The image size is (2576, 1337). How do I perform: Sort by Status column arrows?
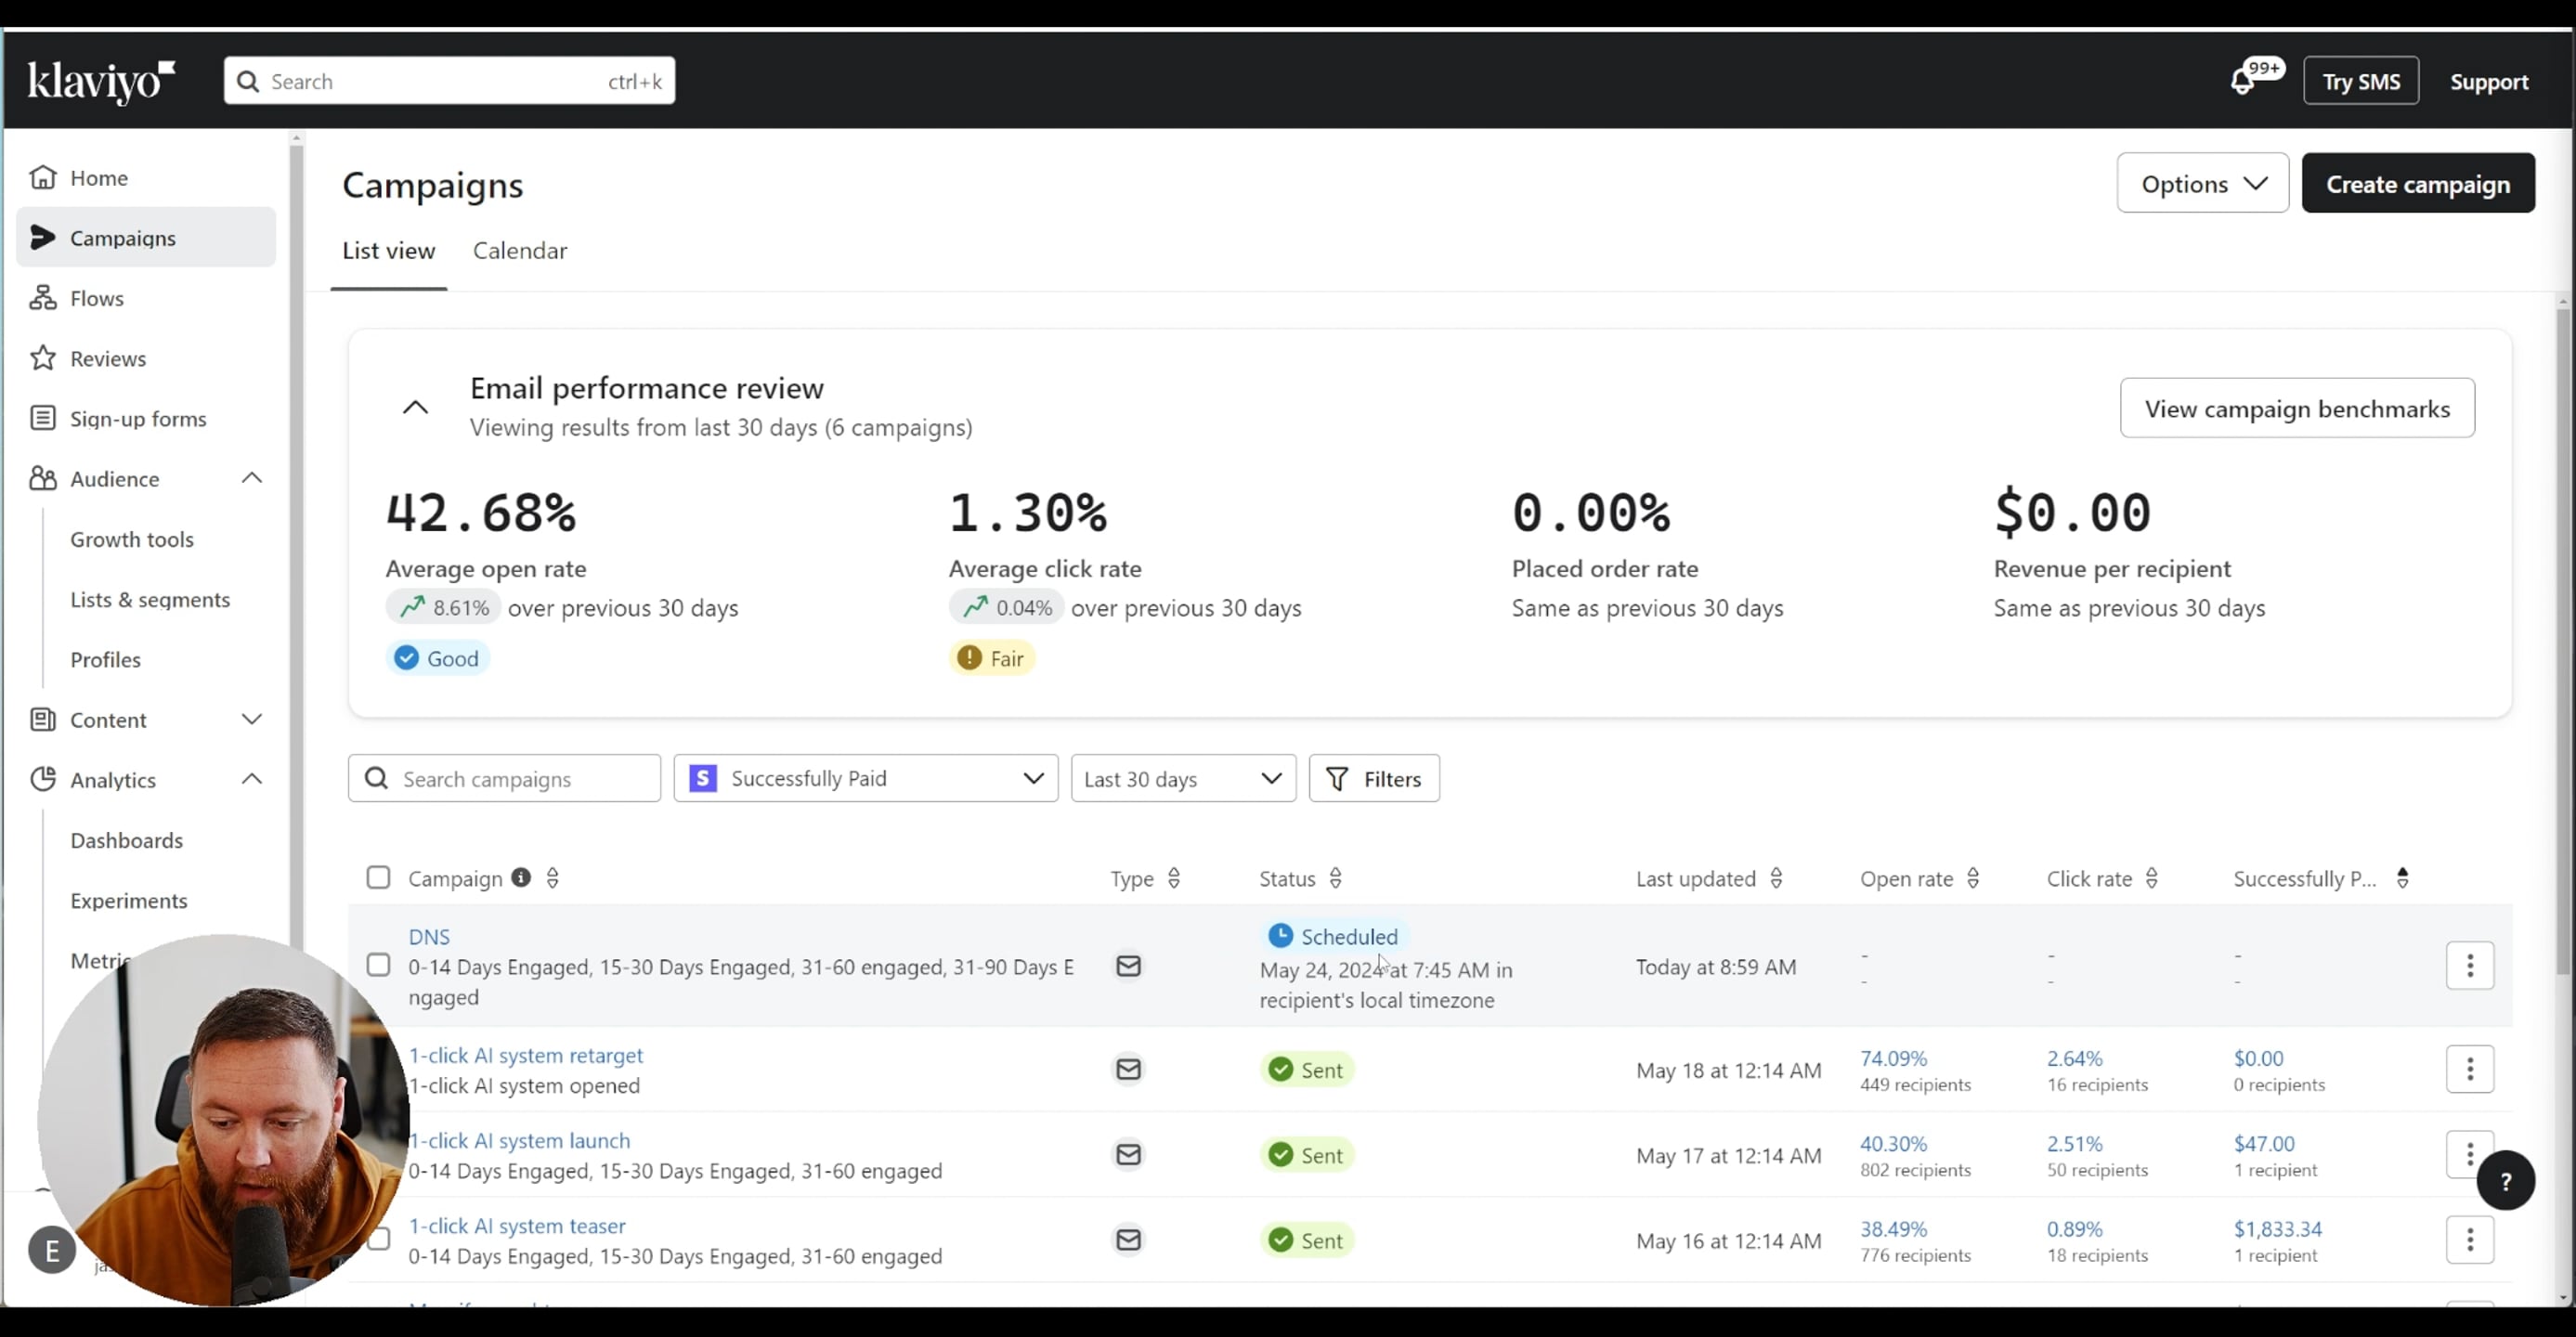click(1335, 878)
